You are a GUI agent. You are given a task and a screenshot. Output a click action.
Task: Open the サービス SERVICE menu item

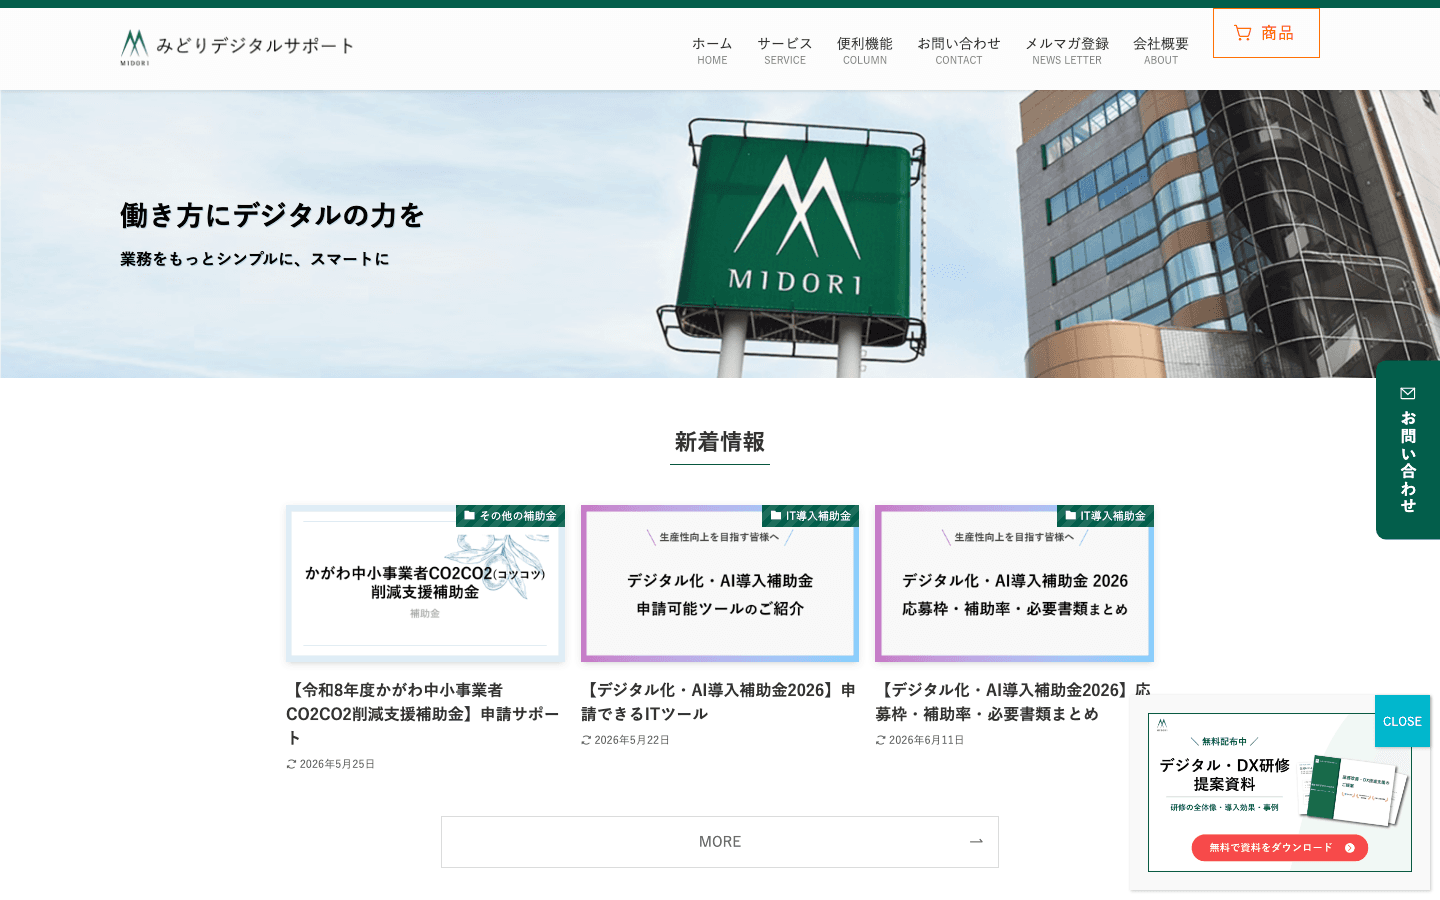coord(785,50)
